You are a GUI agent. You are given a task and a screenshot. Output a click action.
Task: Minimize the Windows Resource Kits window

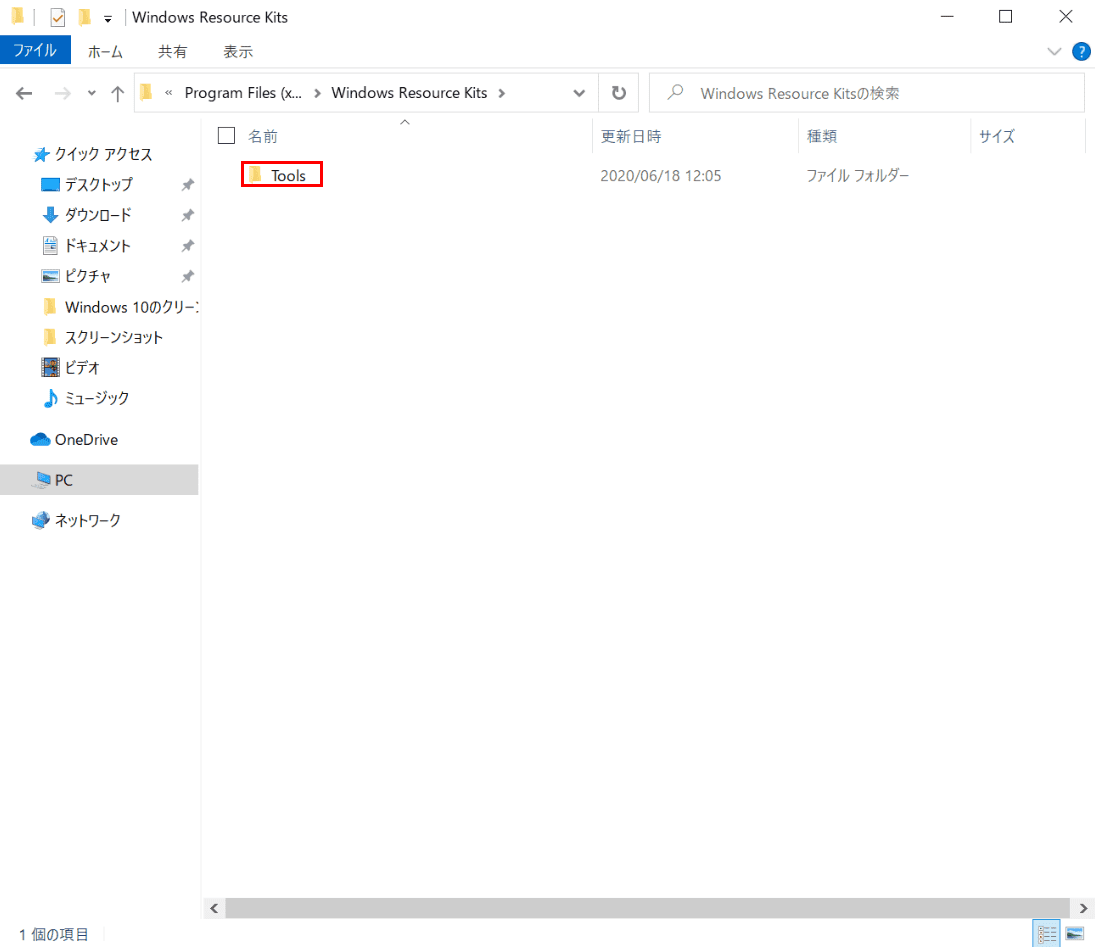[947, 17]
